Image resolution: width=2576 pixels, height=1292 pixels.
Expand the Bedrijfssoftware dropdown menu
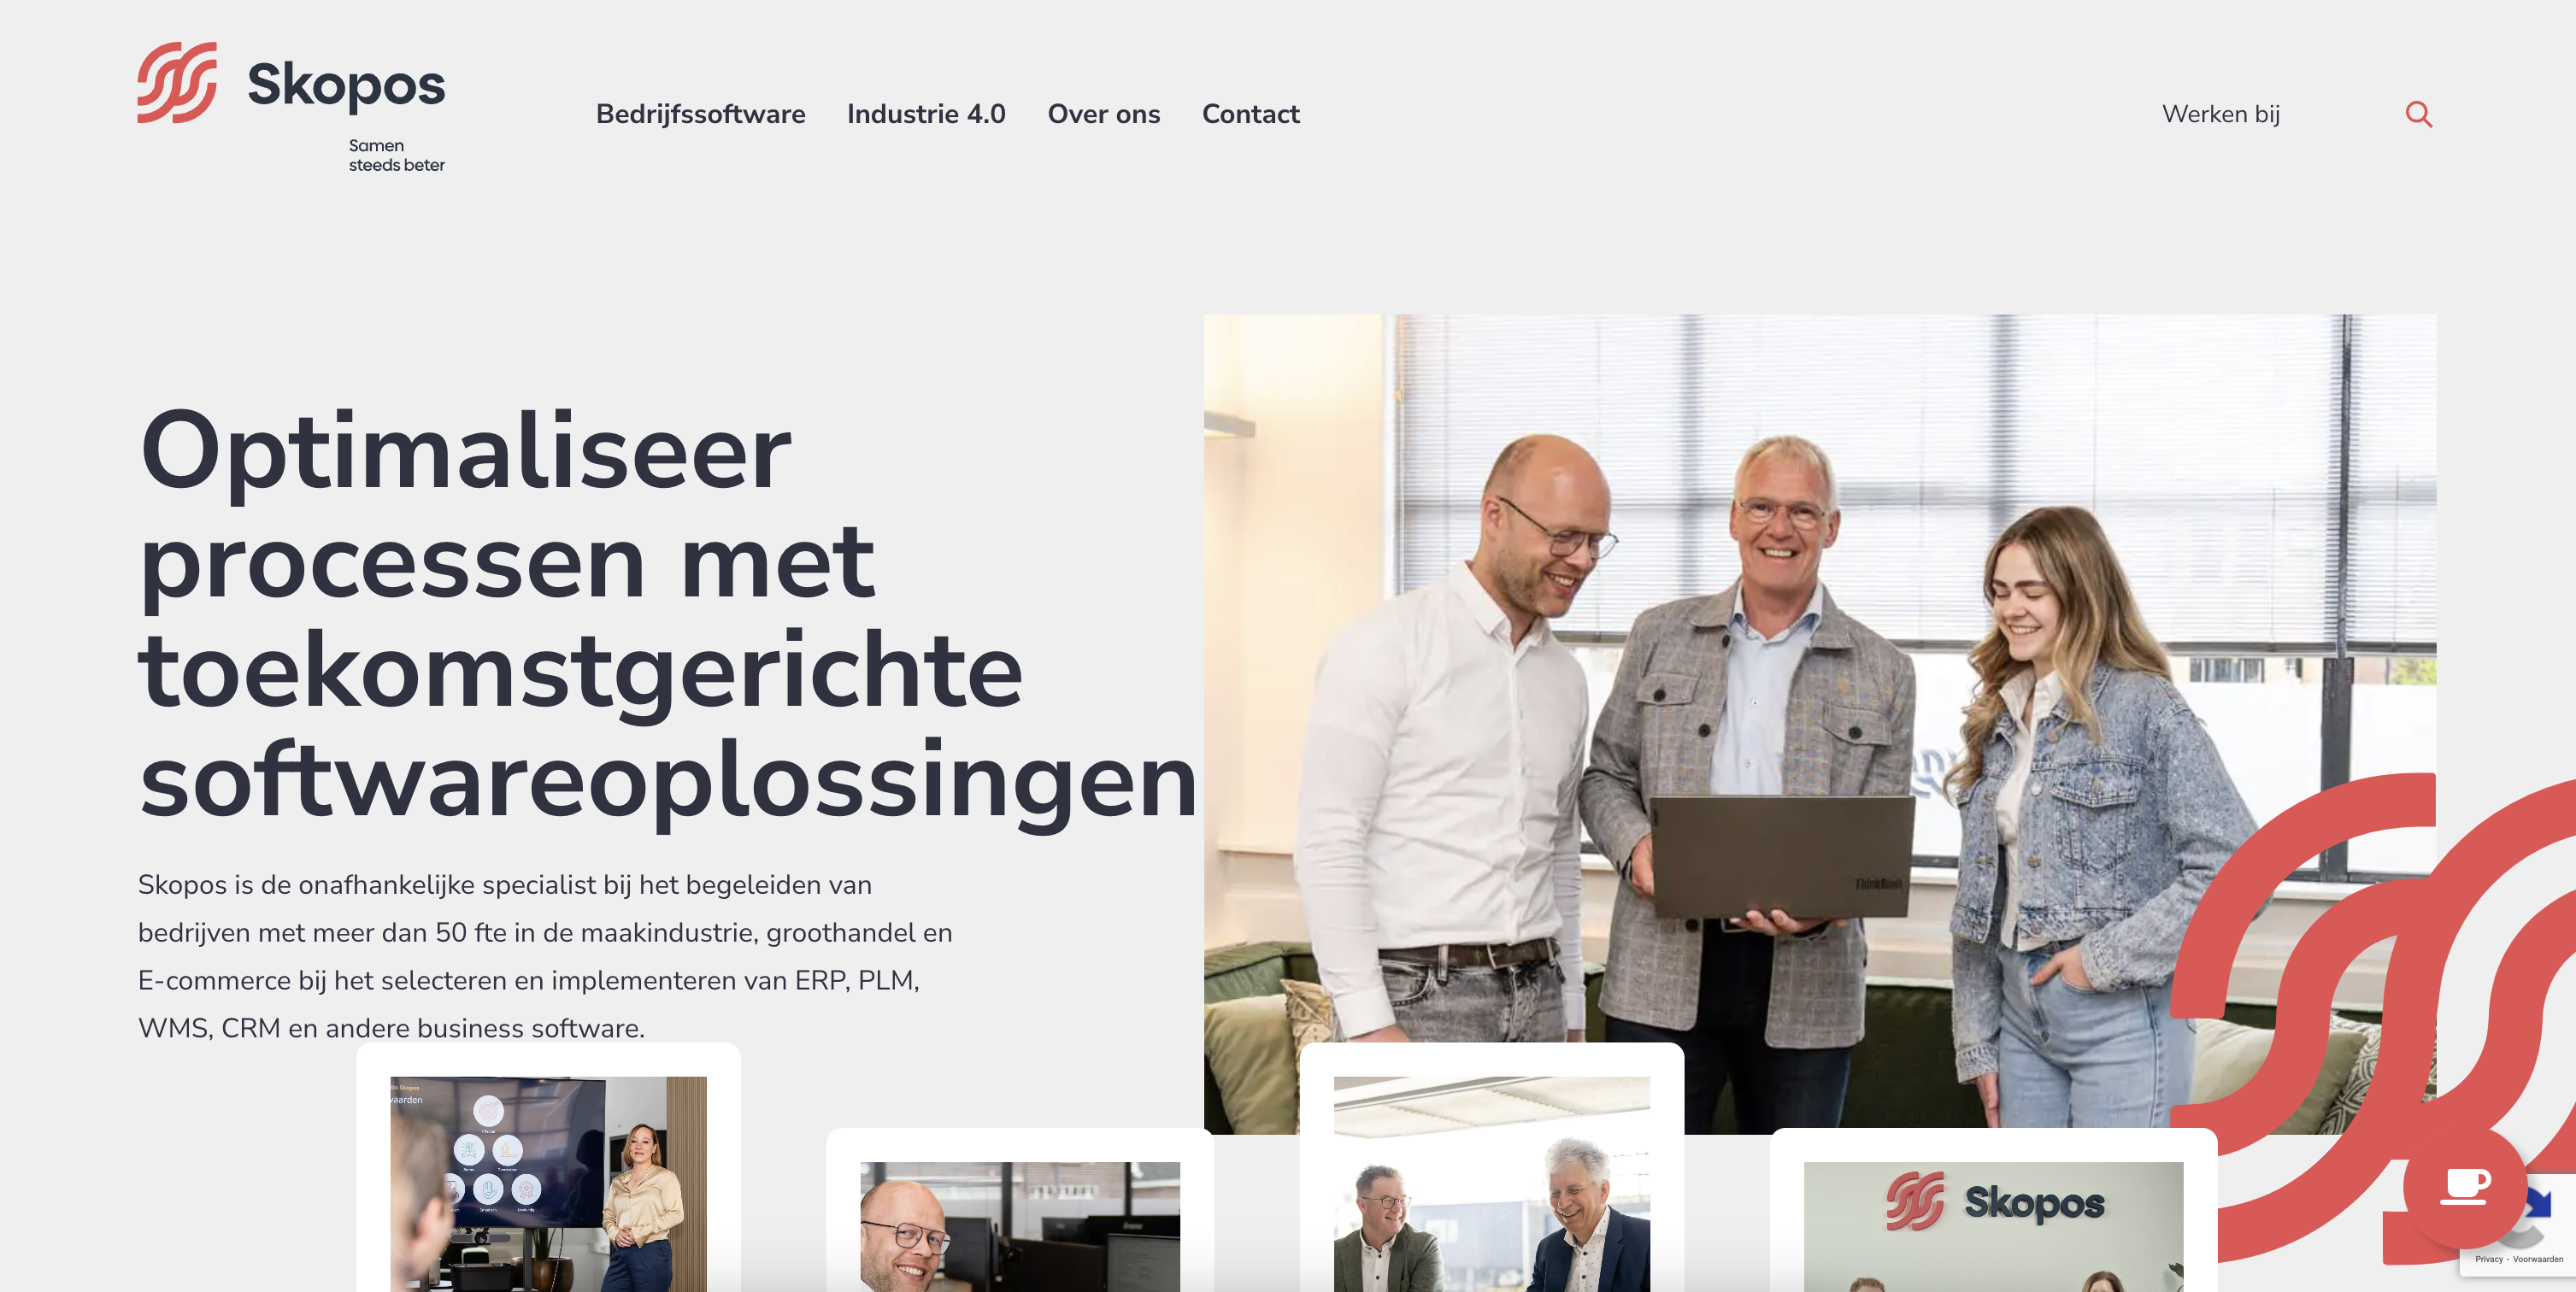click(699, 112)
